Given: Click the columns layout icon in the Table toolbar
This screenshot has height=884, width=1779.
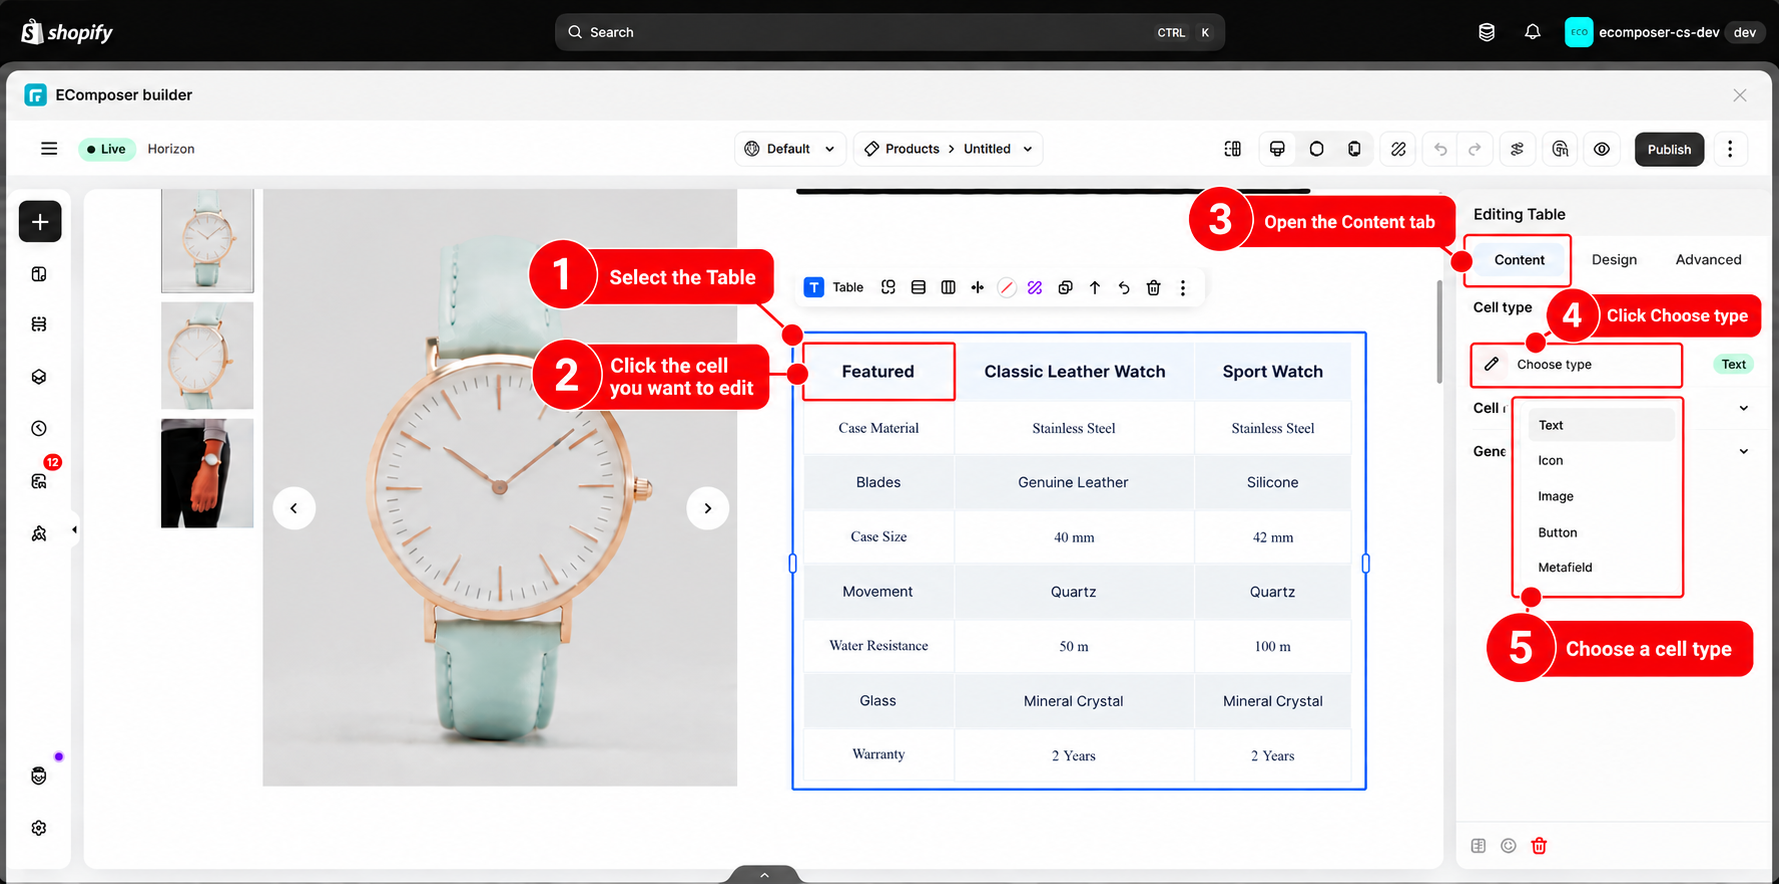Looking at the screenshot, I should point(948,288).
